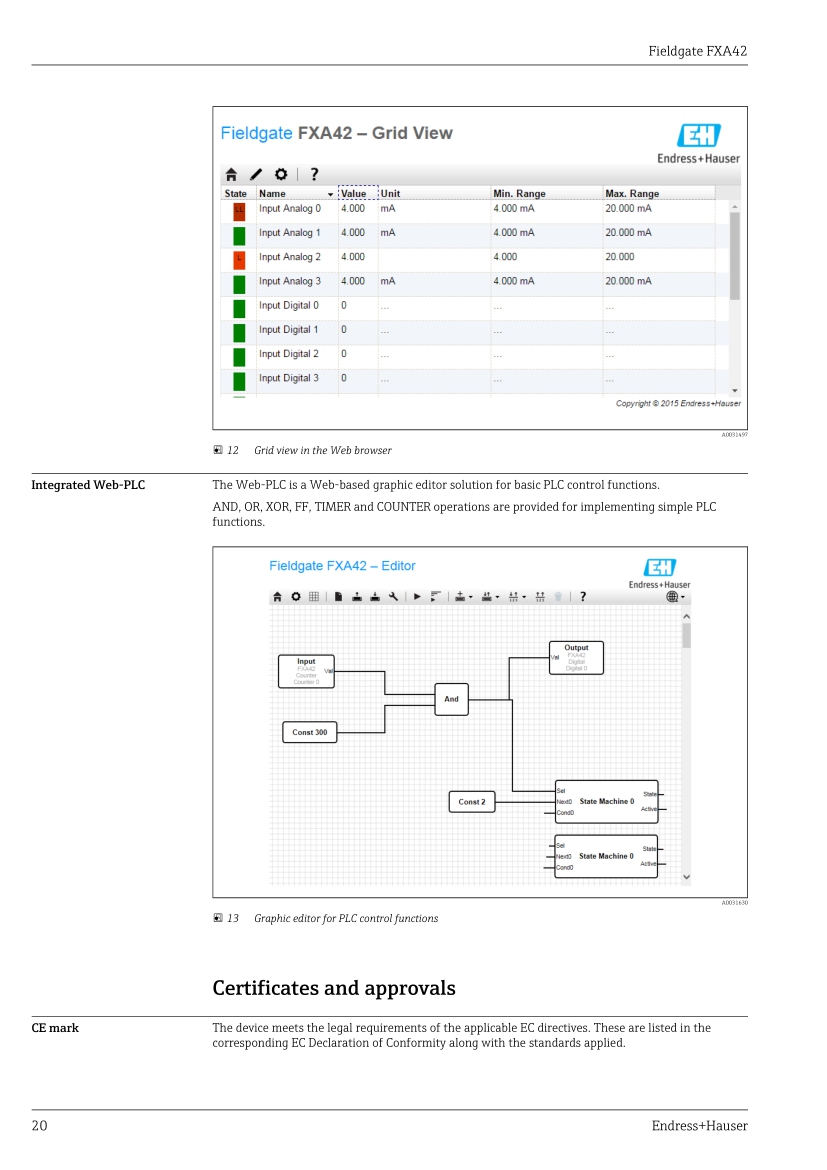Open settings gear in Grid View toolbar
The height and width of the screenshot is (1170, 827).
point(281,175)
